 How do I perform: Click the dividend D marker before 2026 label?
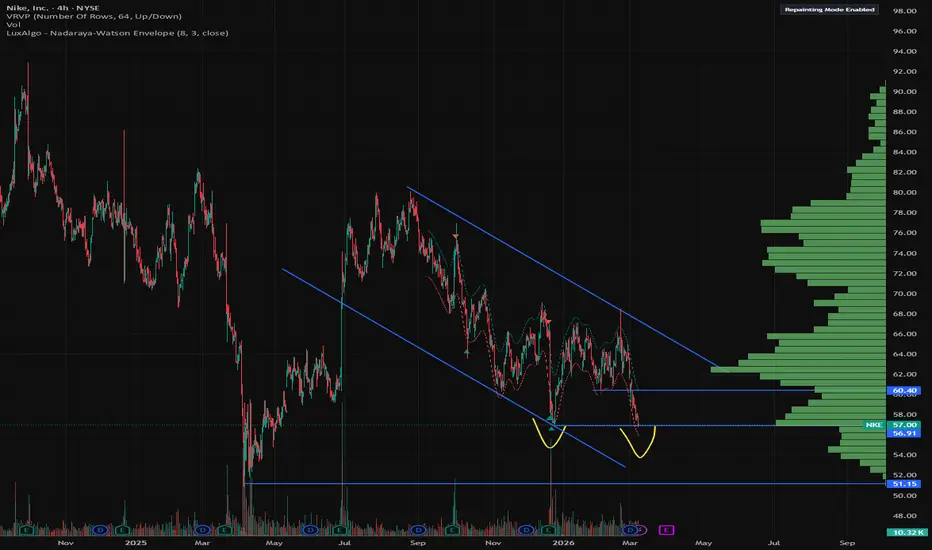tap(526, 530)
